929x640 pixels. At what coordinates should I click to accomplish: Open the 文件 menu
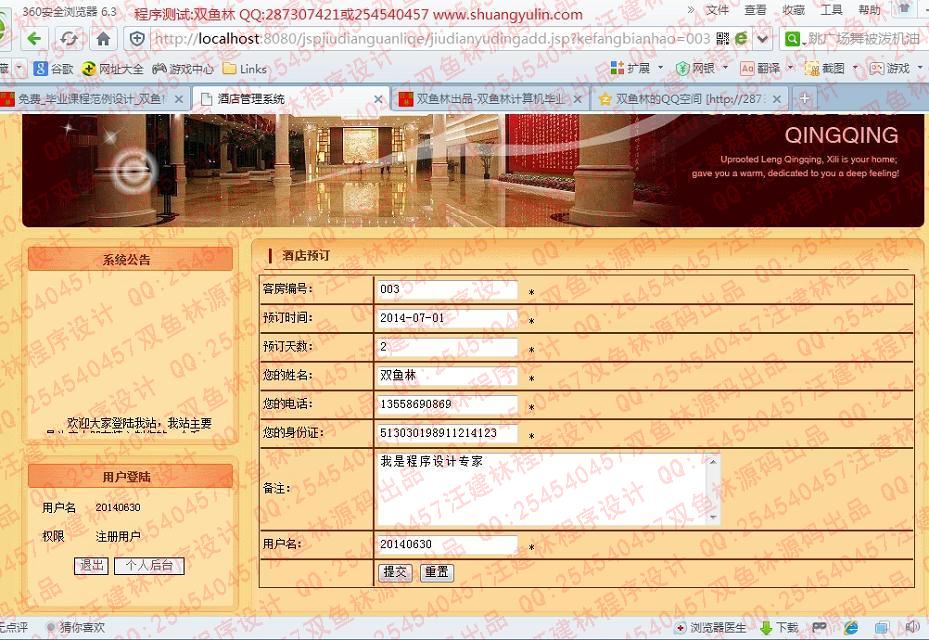(717, 10)
